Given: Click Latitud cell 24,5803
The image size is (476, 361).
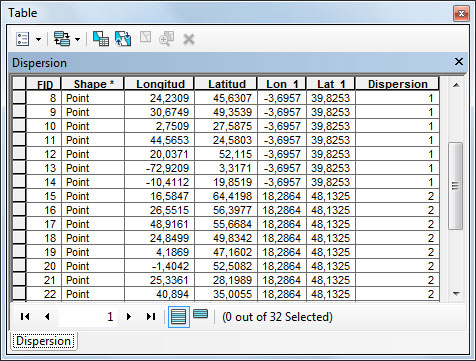Looking at the screenshot, I should [x=226, y=140].
